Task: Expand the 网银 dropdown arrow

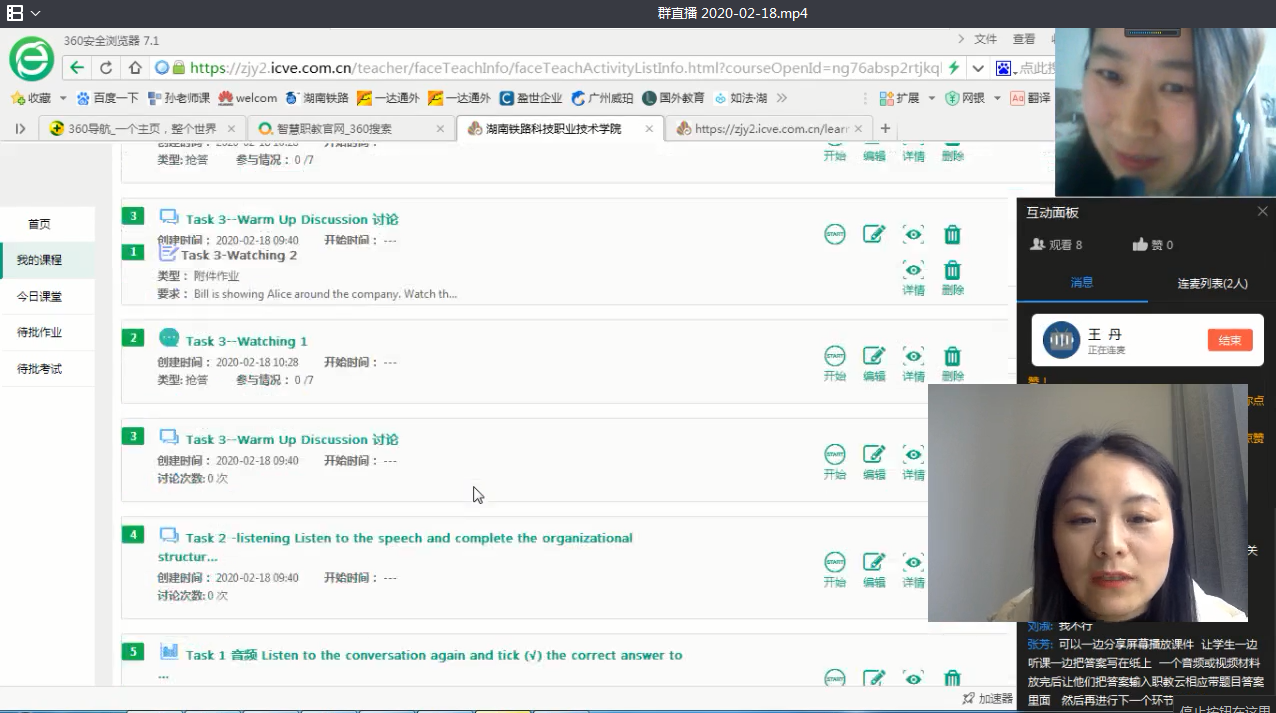Action: [x=997, y=98]
